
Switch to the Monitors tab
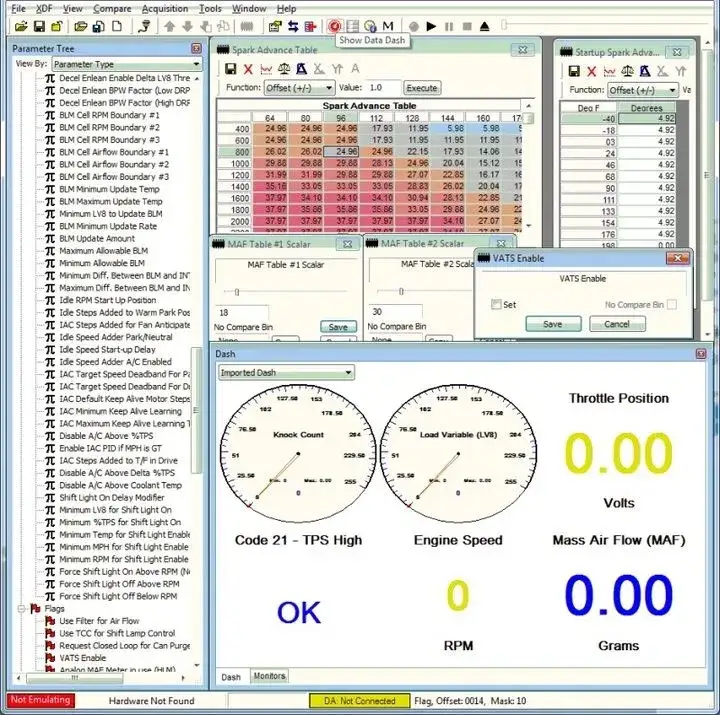coord(268,676)
